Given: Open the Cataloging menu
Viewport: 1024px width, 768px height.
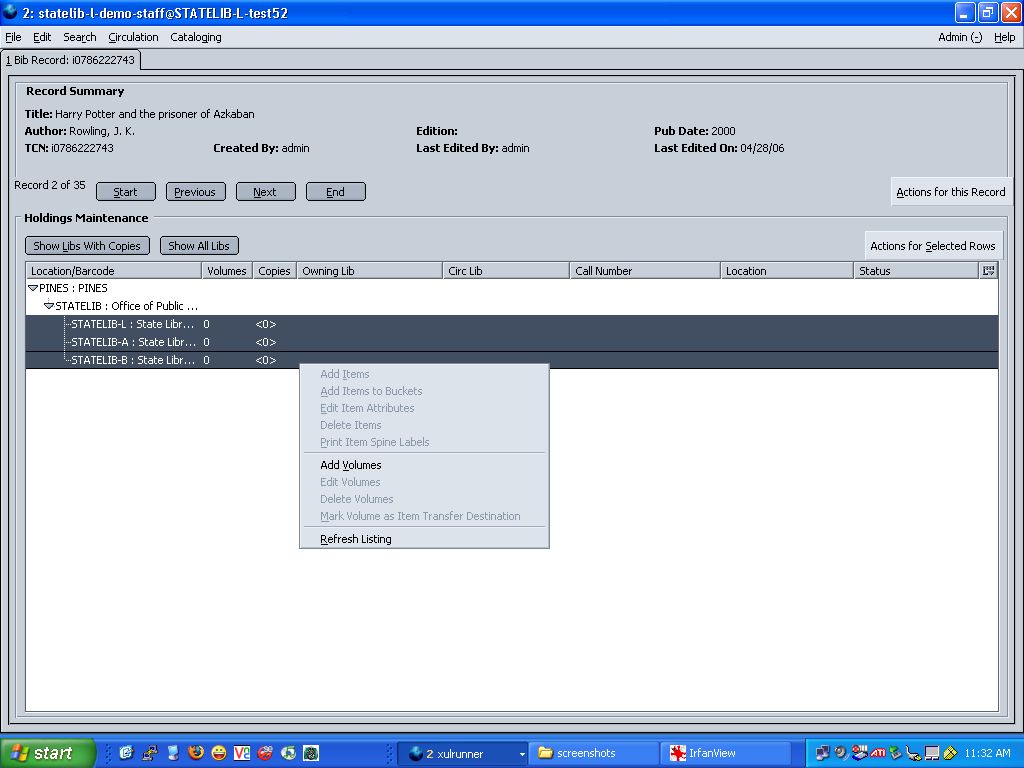Looking at the screenshot, I should point(196,37).
